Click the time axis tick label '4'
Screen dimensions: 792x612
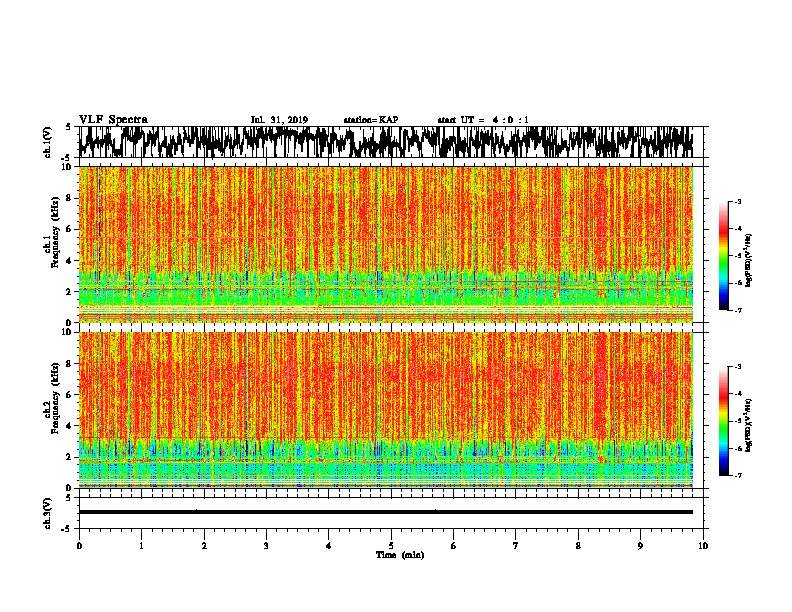[329, 546]
